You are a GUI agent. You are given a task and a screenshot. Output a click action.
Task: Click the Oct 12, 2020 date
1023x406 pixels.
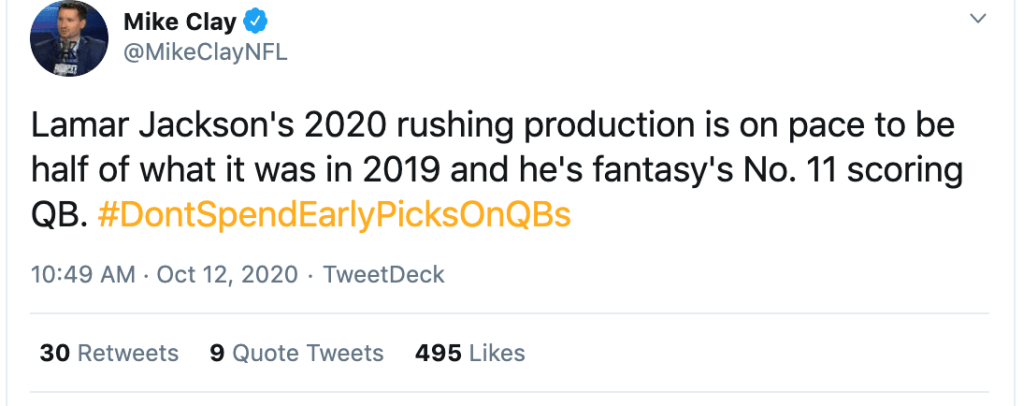click(227, 274)
